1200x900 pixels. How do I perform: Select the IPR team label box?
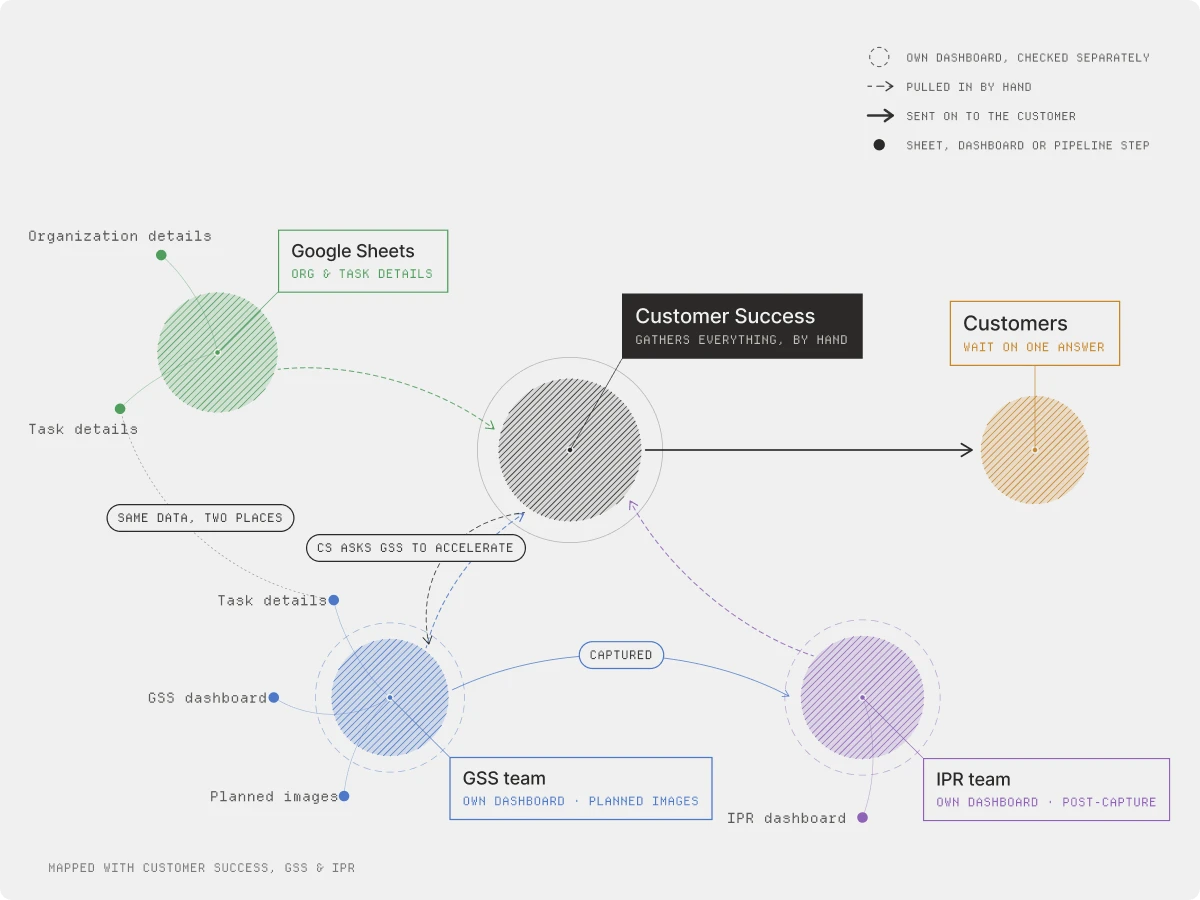click(1046, 789)
